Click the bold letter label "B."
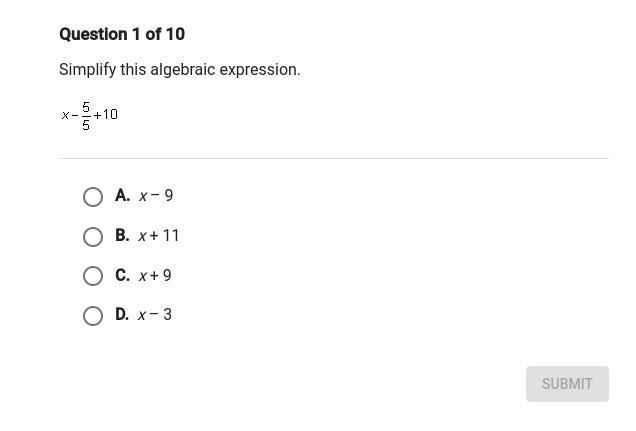This screenshot has width=636, height=431. point(122,236)
